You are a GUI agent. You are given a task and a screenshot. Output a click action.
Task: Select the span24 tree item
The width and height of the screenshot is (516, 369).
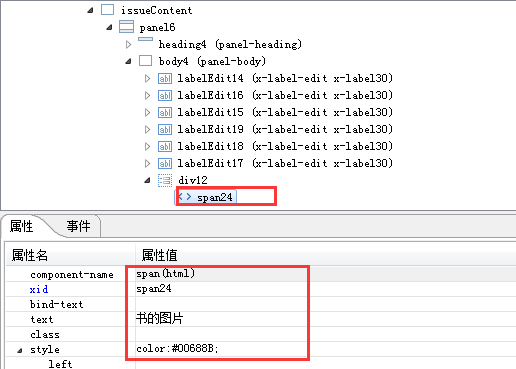coord(215,197)
